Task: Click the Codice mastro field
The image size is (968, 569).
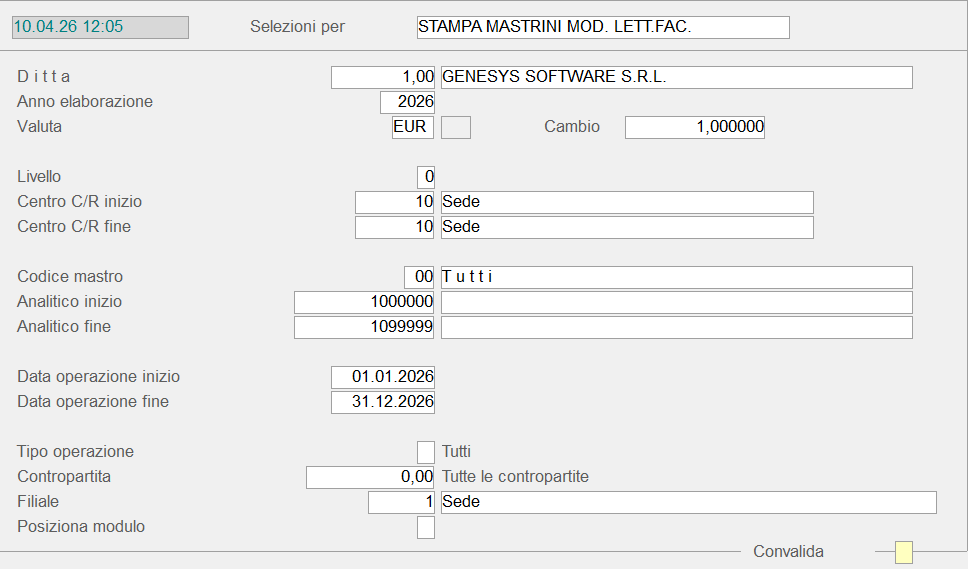Action: pos(419,277)
